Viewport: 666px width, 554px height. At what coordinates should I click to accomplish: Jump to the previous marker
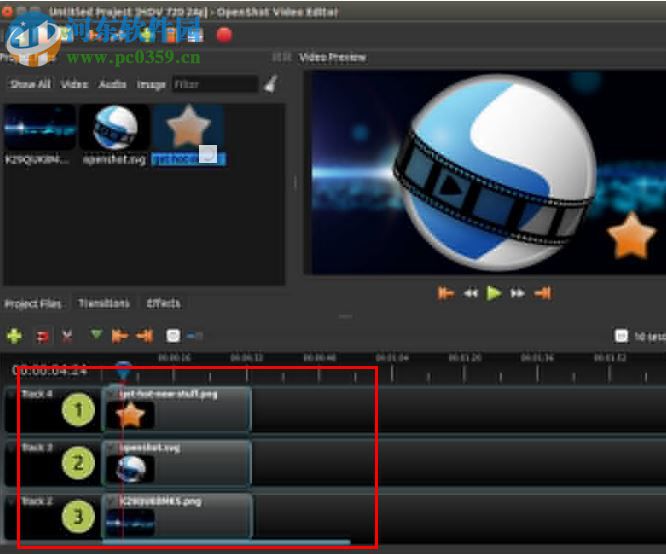pyautogui.click(x=120, y=336)
